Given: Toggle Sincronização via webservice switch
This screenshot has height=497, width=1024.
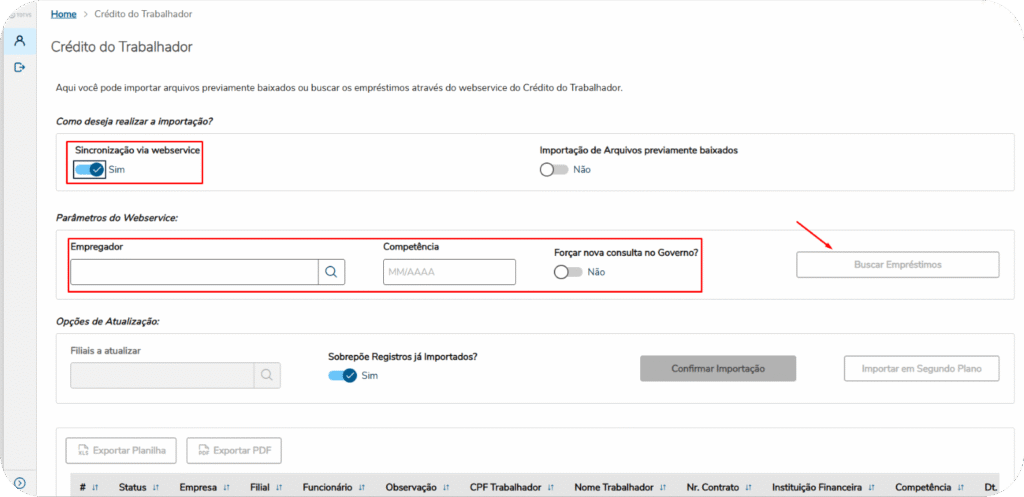Looking at the screenshot, I should (x=89, y=170).
